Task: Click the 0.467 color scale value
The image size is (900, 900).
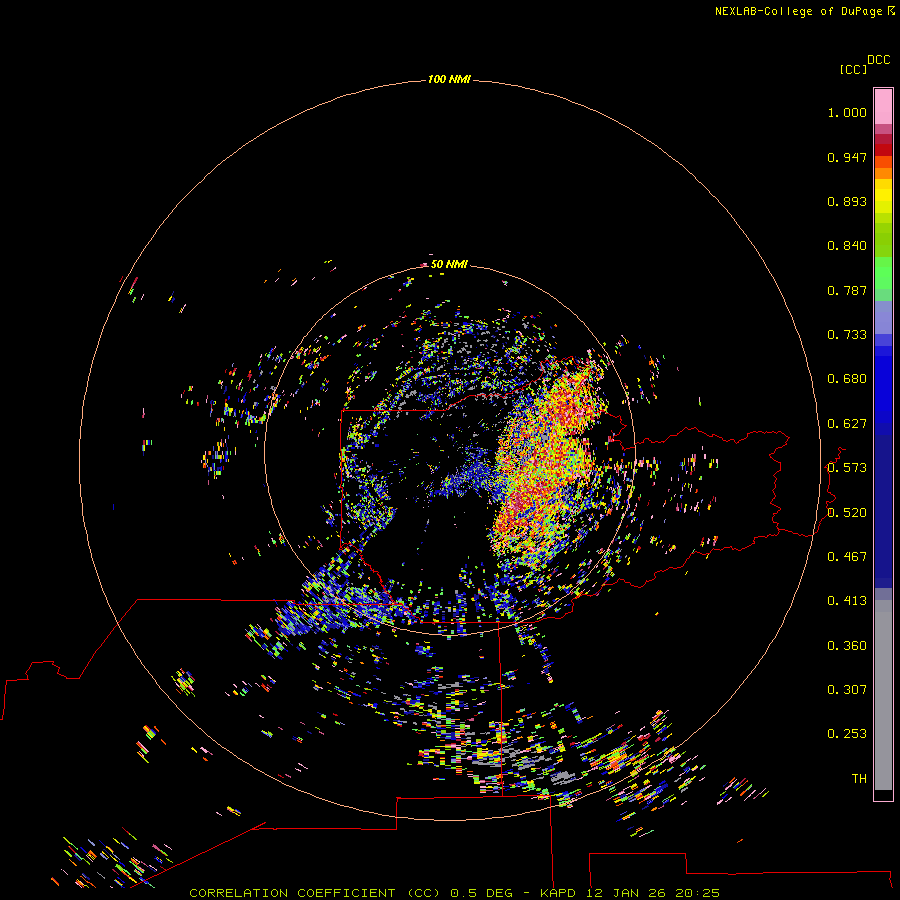Action: 847,557
